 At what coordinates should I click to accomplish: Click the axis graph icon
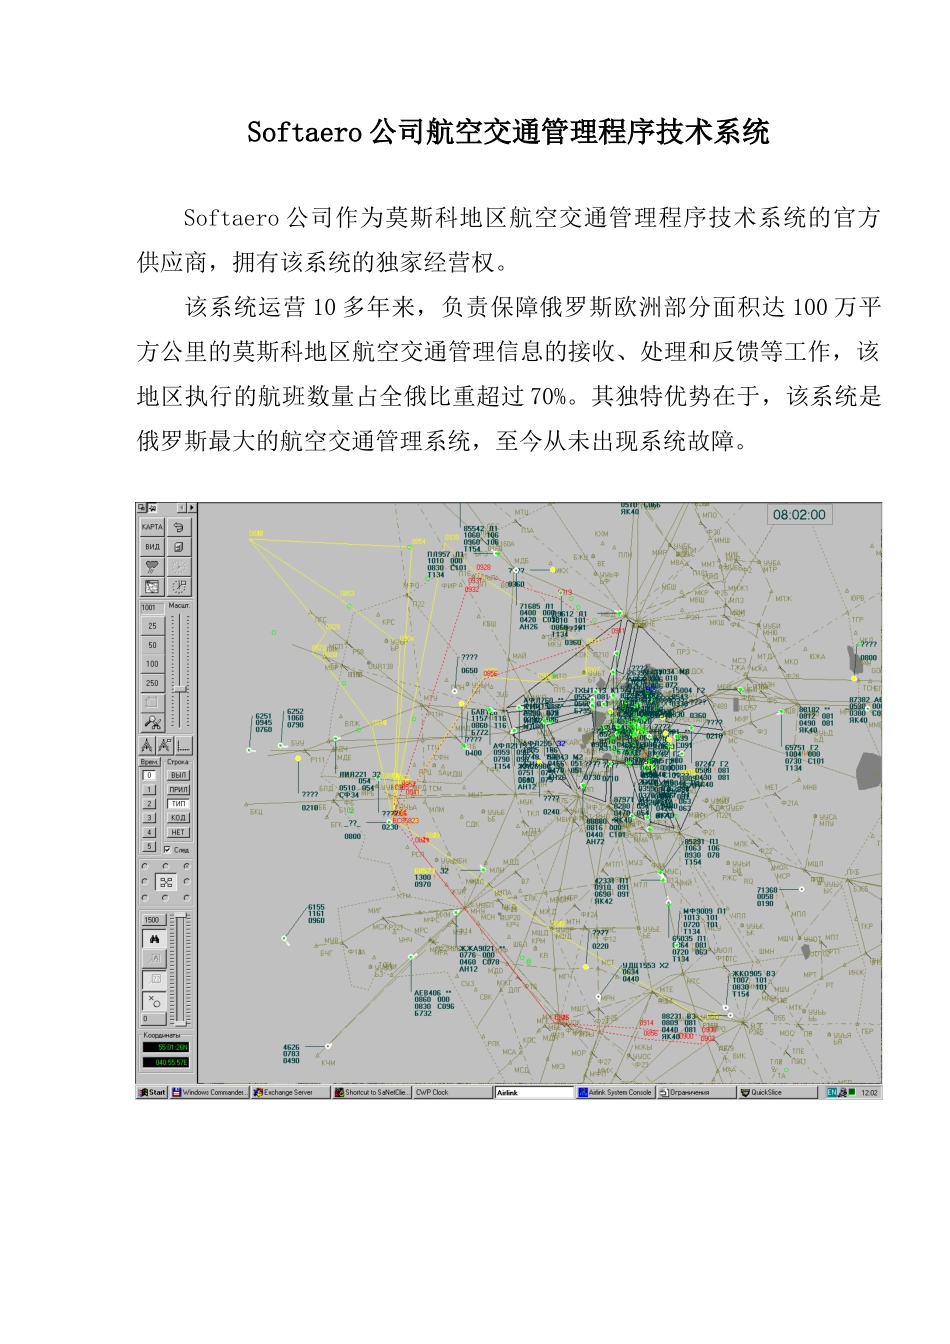(183, 745)
